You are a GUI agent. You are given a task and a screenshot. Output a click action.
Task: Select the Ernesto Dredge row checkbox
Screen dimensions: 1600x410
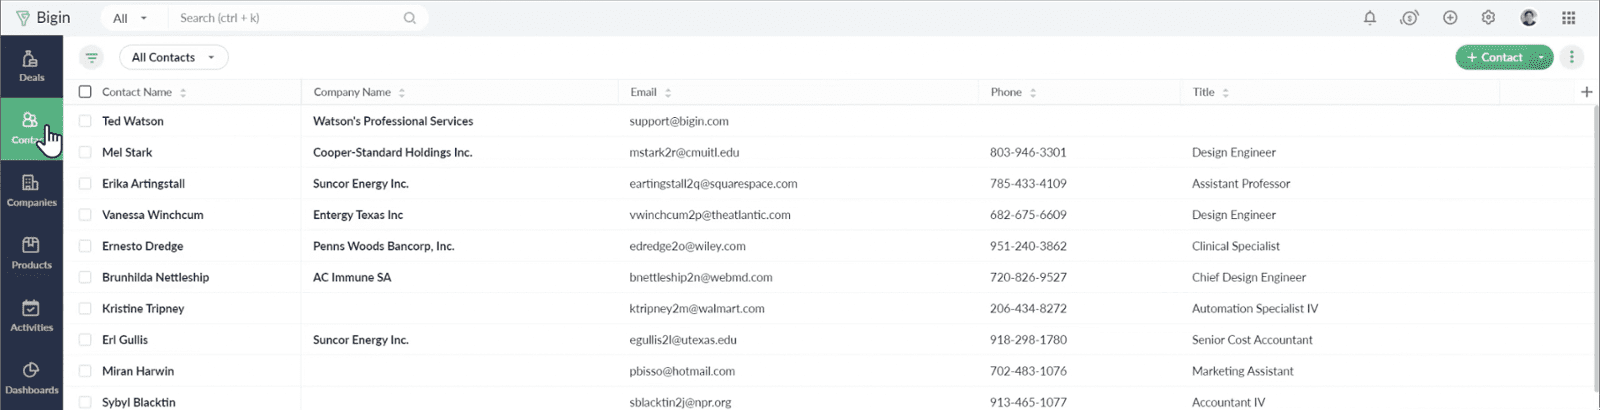[85, 246]
